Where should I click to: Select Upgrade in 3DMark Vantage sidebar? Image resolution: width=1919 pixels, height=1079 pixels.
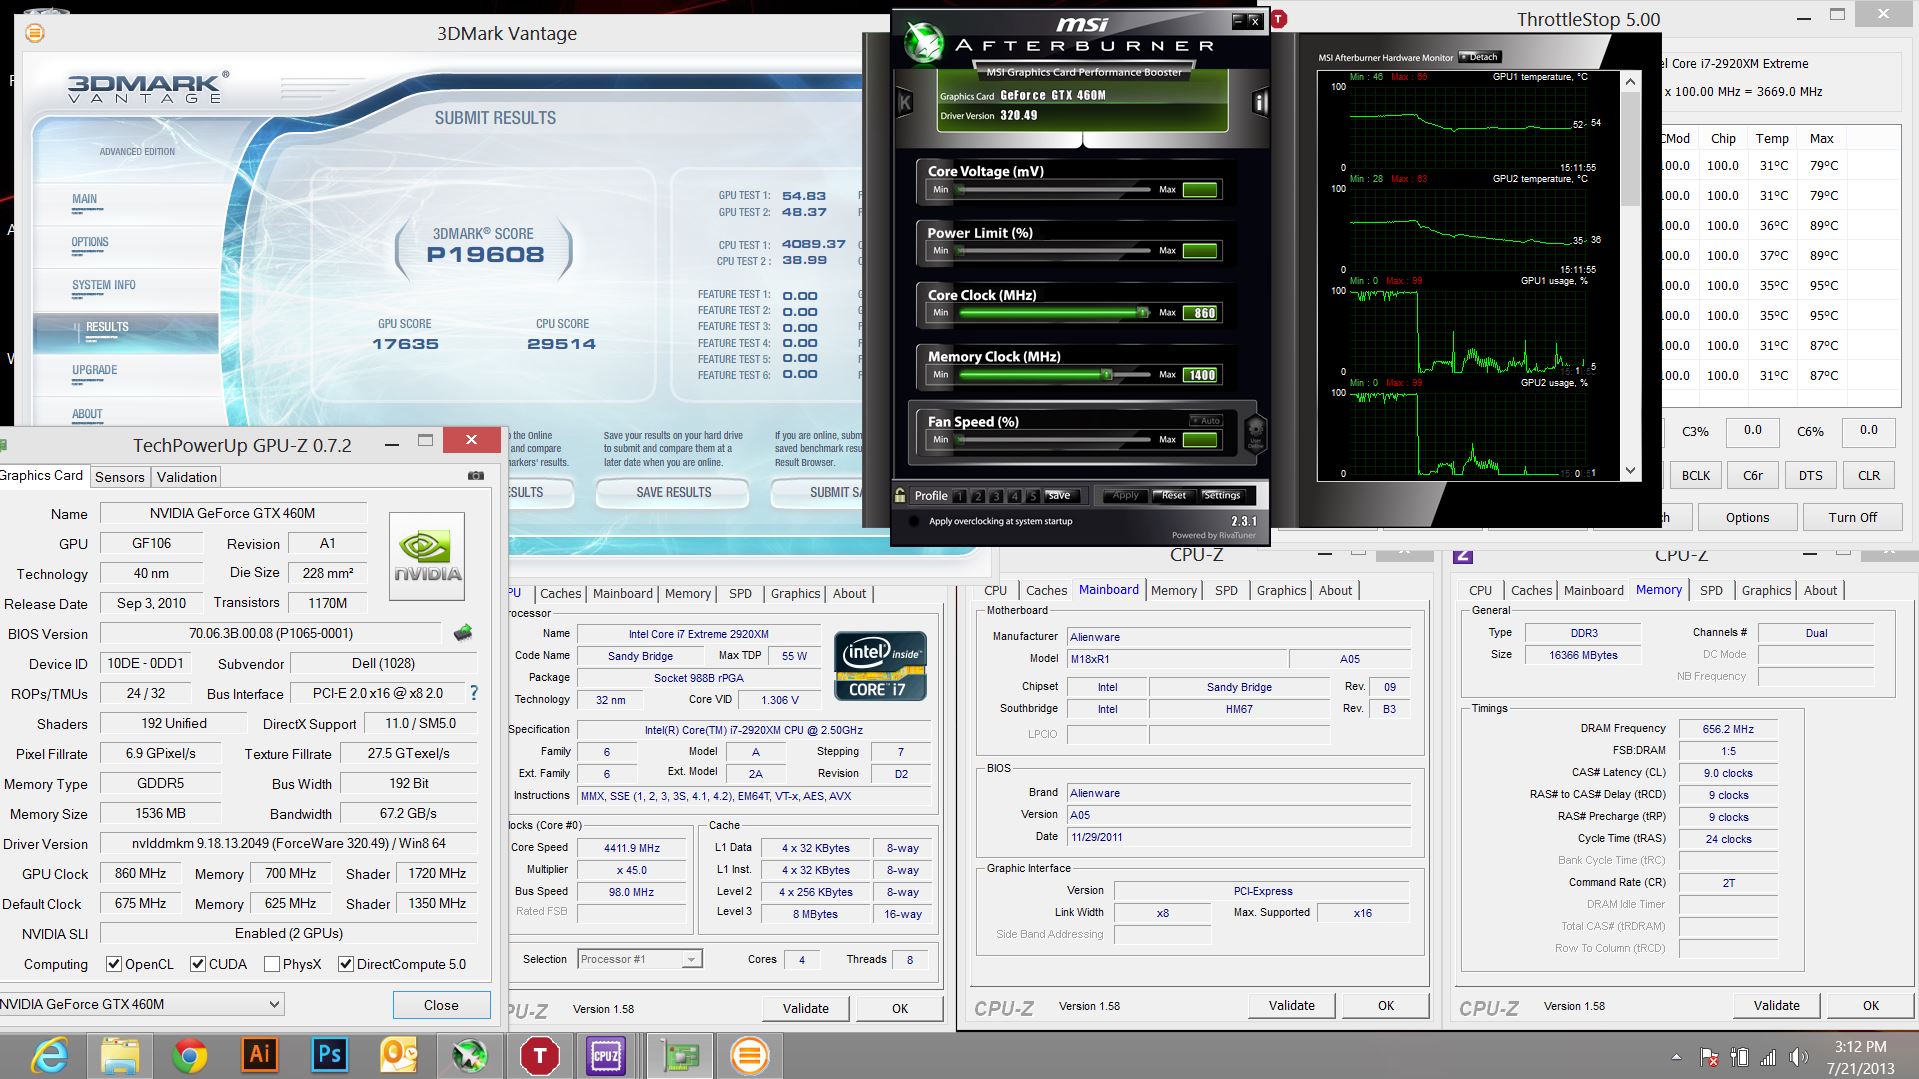[94, 370]
